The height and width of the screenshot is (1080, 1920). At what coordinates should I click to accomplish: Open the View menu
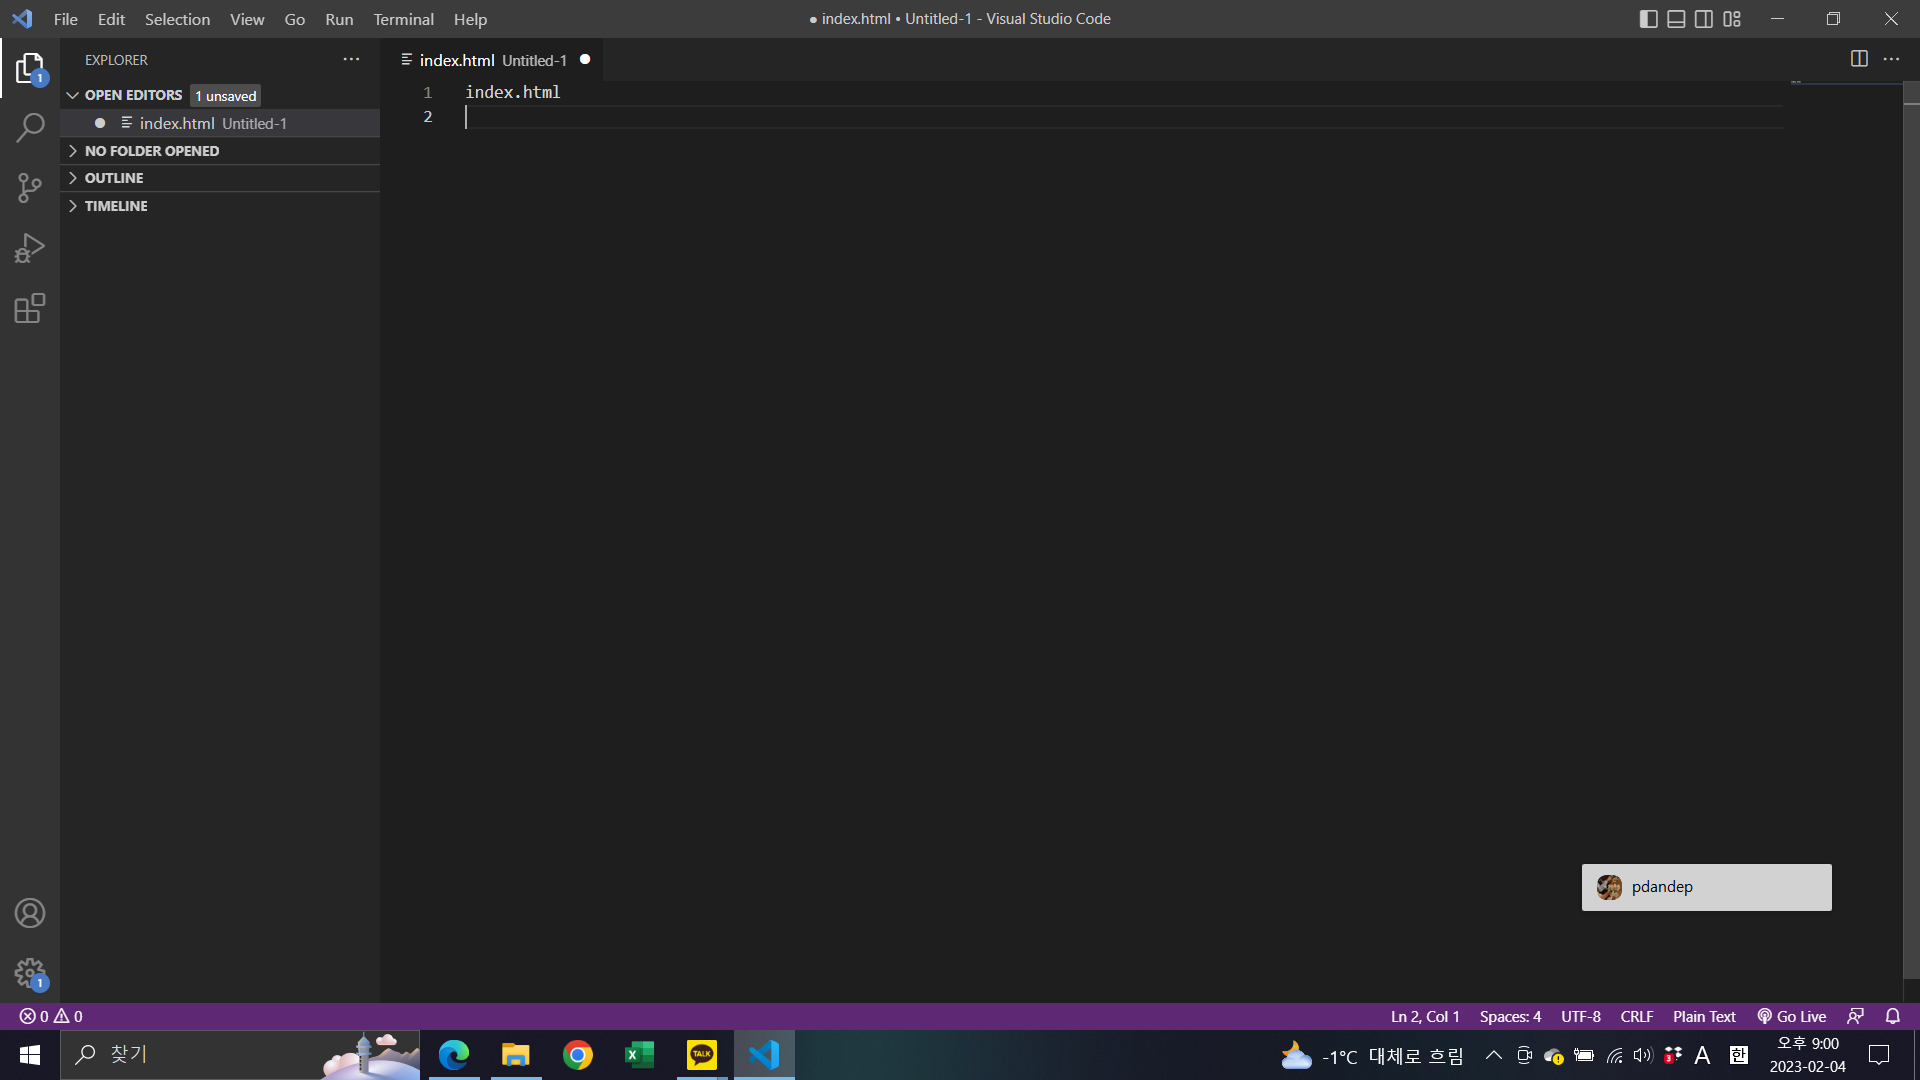coord(247,19)
